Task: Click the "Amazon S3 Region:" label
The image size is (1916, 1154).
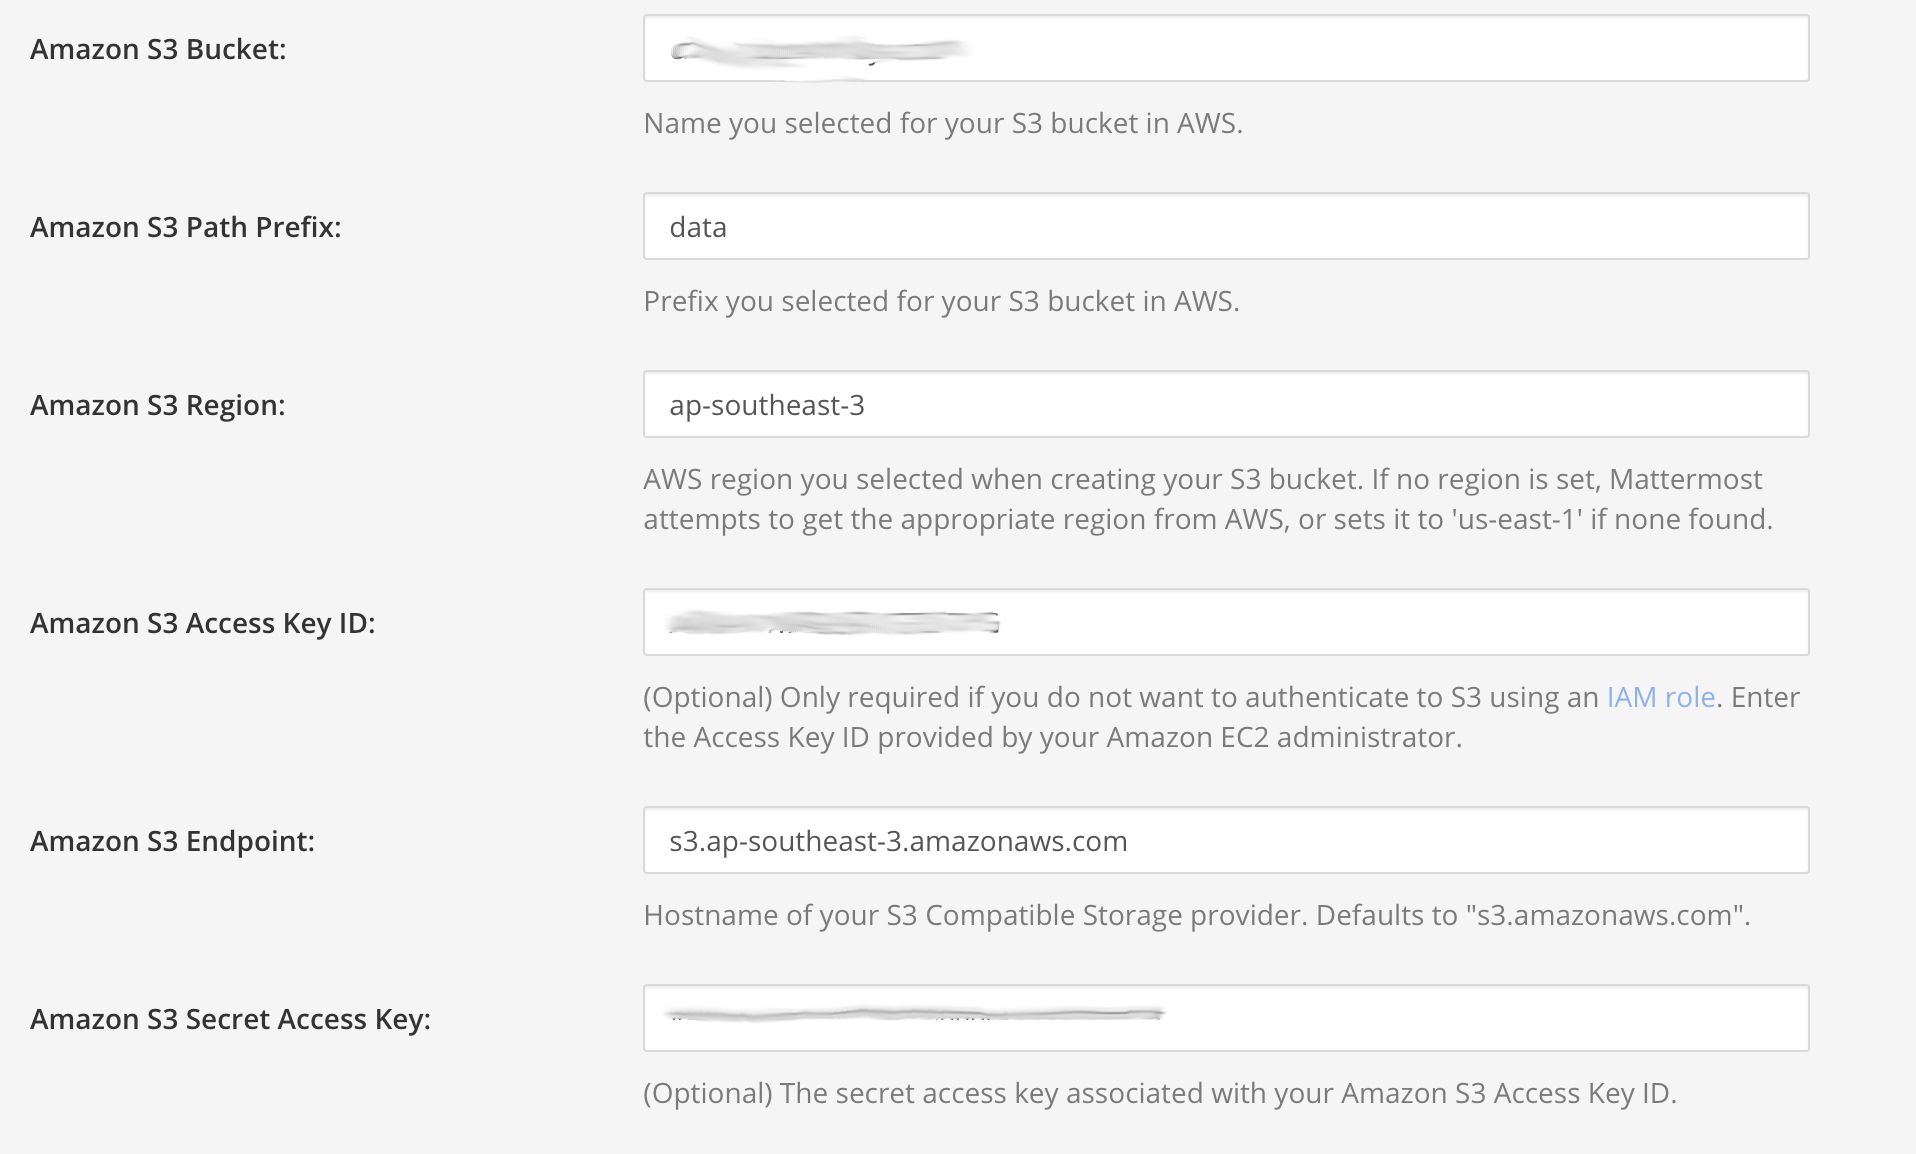Action: click(156, 404)
